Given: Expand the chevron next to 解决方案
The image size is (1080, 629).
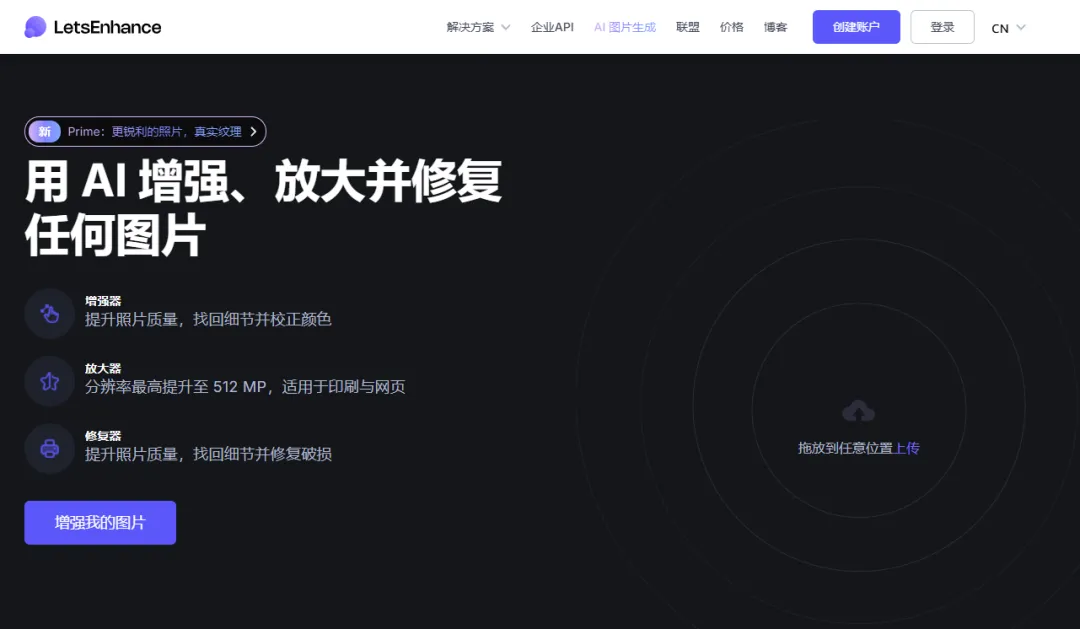Looking at the screenshot, I should [506, 28].
